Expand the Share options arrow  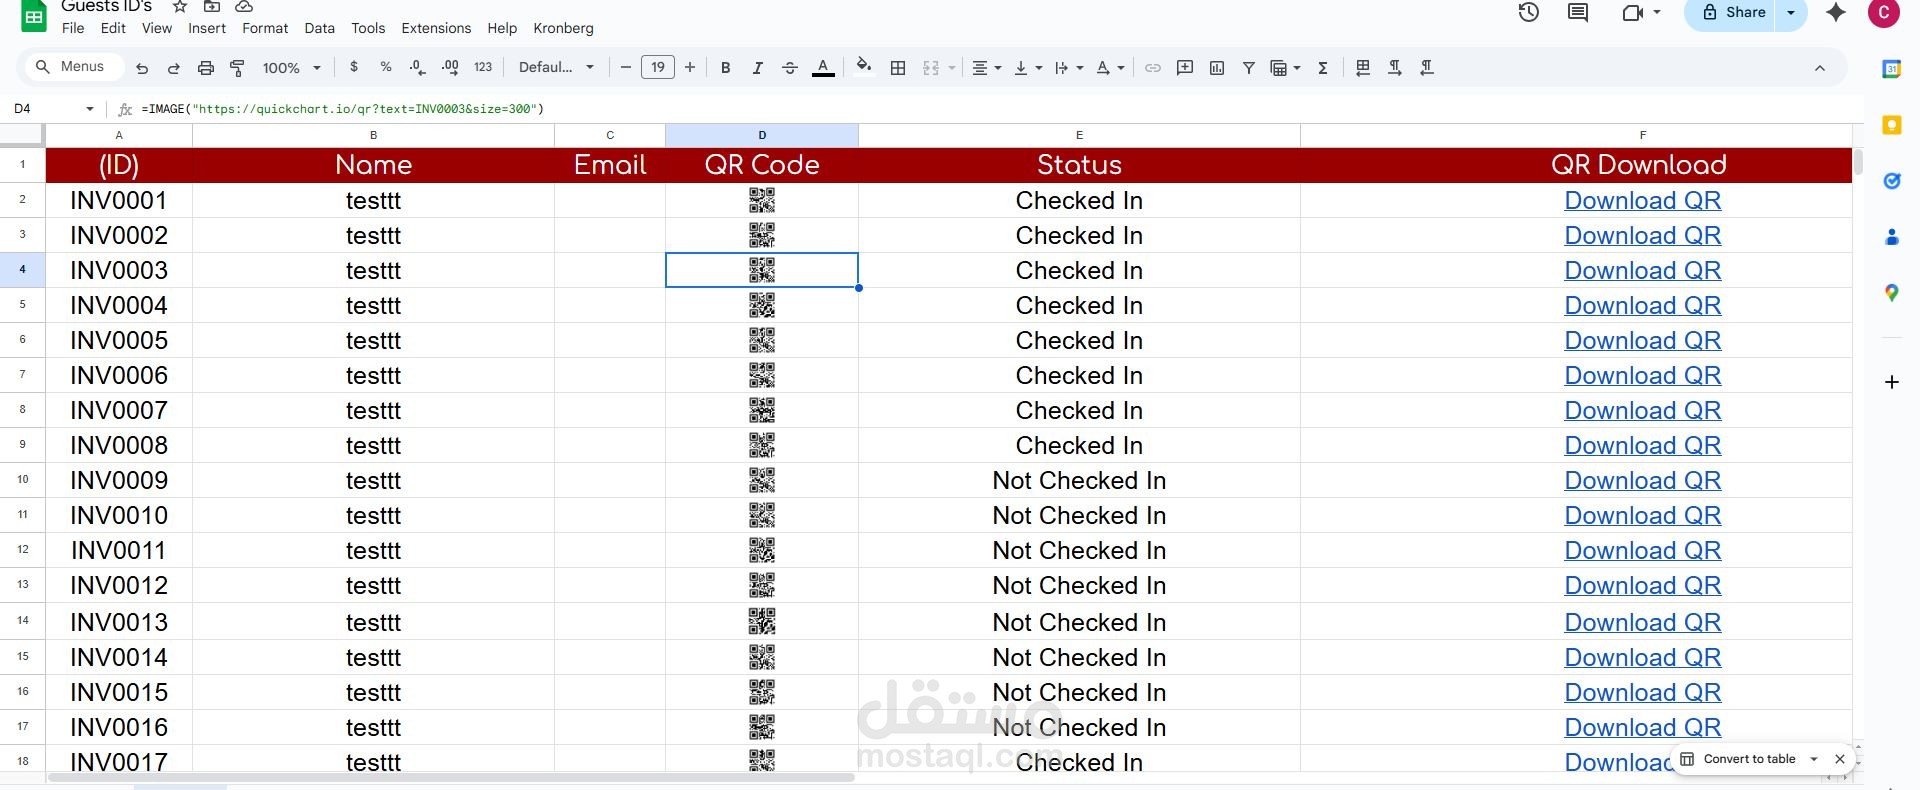tap(1791, 12)
